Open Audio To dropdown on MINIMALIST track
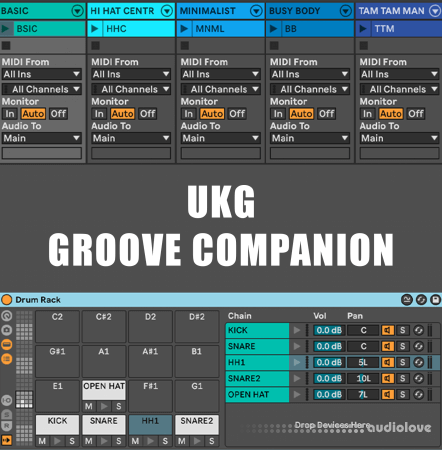This screenshot has height=450, width=442. click(220, 138)
